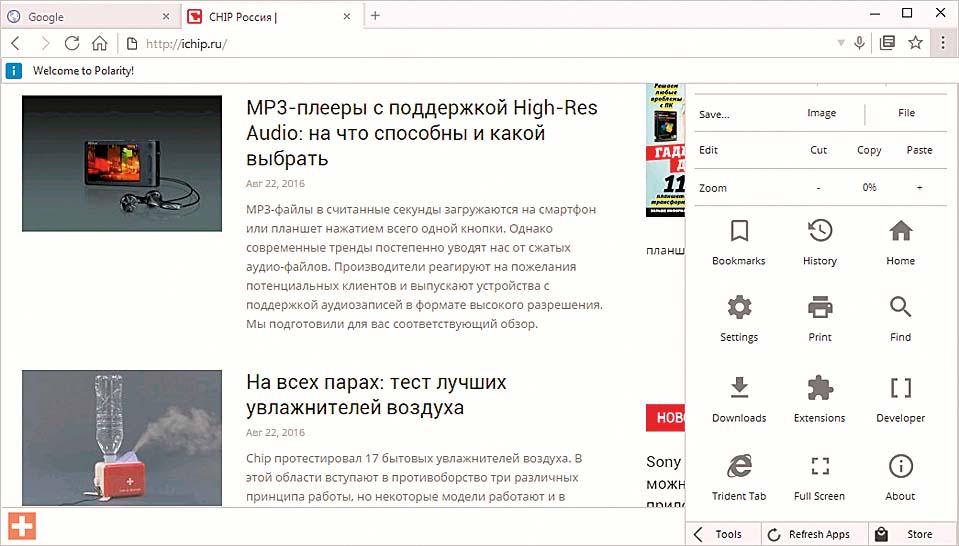Switch to the Google tab
The image size is (959, 546).
tap(90, 16)
